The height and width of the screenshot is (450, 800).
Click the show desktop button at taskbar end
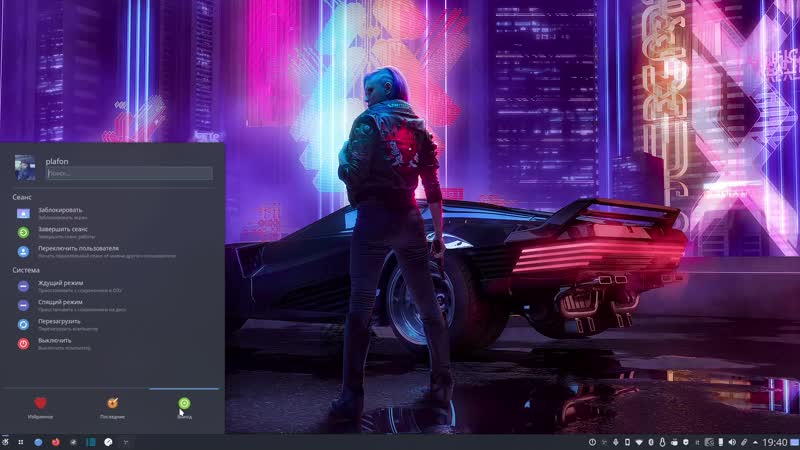click(x=794, y=442)
